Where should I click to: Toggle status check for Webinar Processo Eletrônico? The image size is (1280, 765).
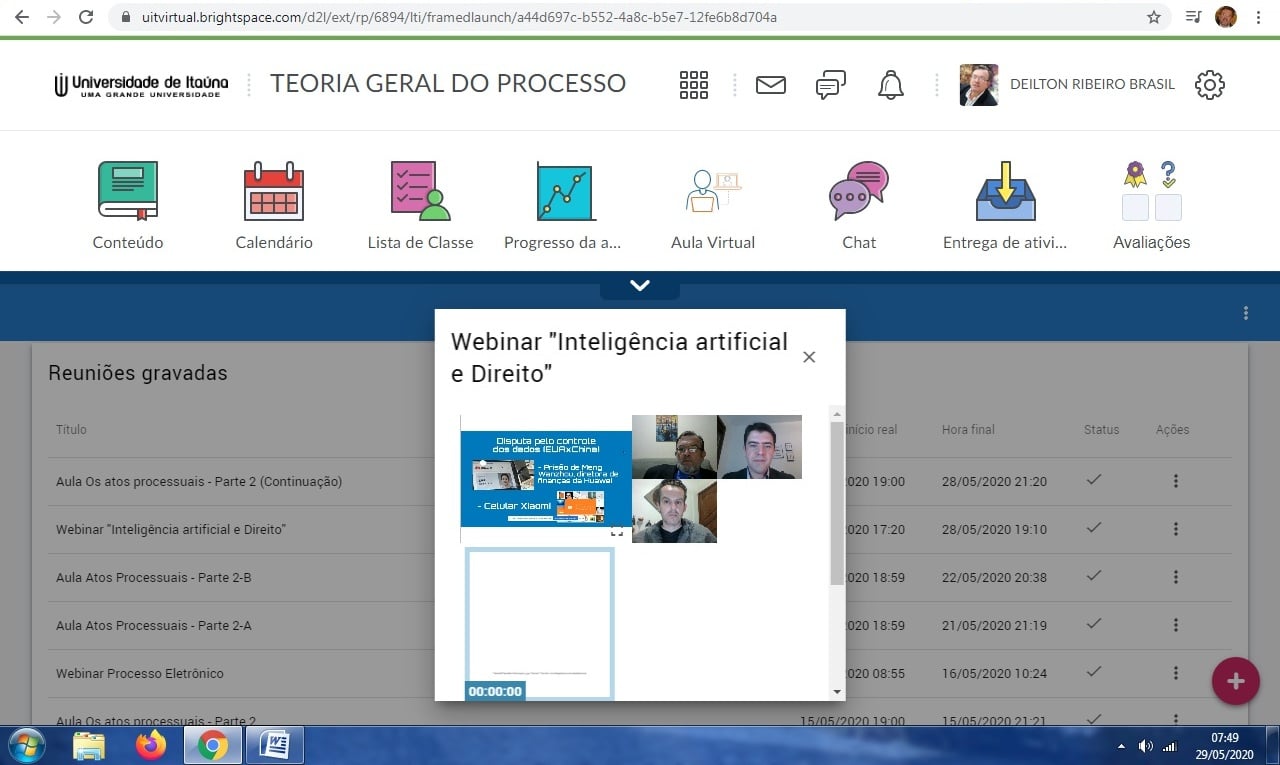tap(1093, 673)
